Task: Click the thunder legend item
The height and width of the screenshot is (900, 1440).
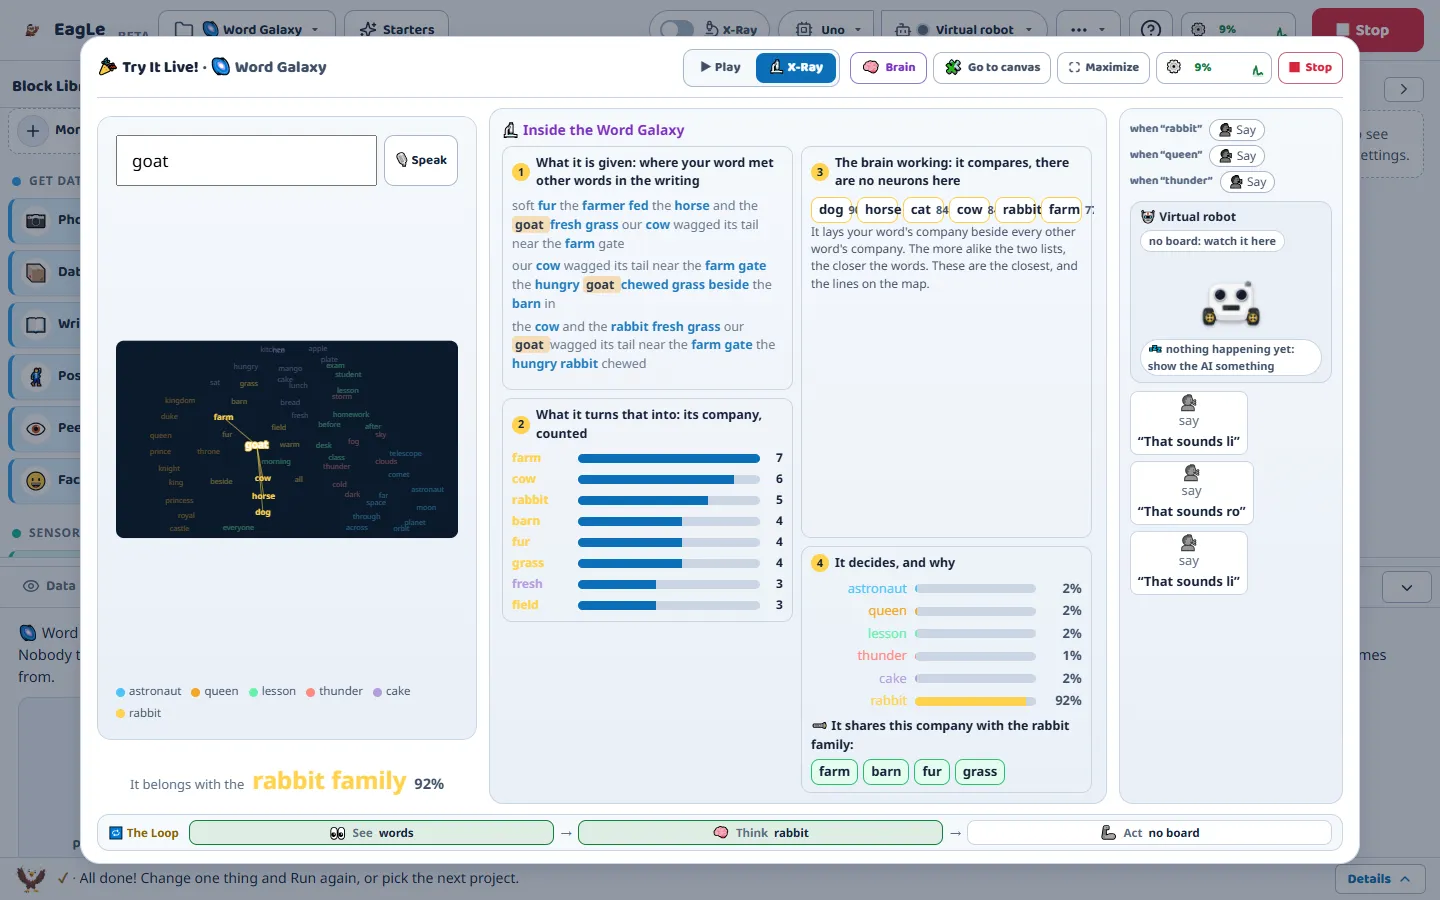Action: [x=334, y=691]
